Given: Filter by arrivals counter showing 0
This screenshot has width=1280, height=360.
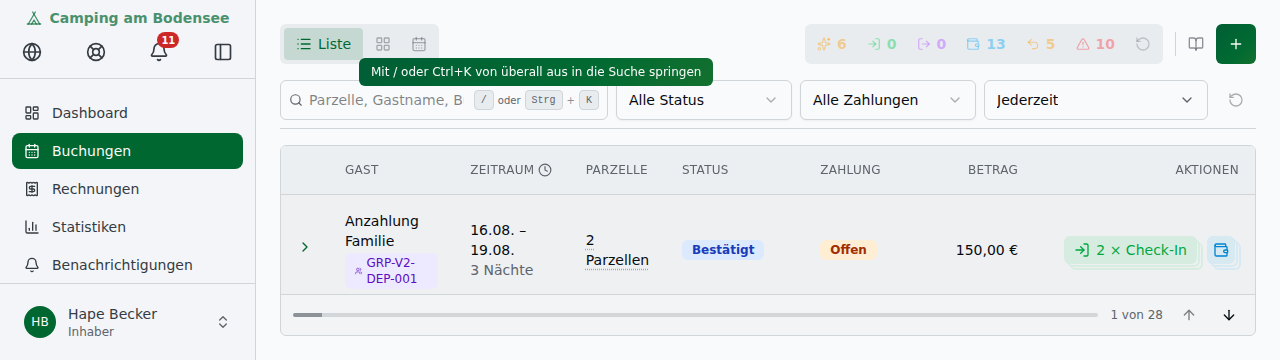Looking at the screenshot, I should point(882,44).
